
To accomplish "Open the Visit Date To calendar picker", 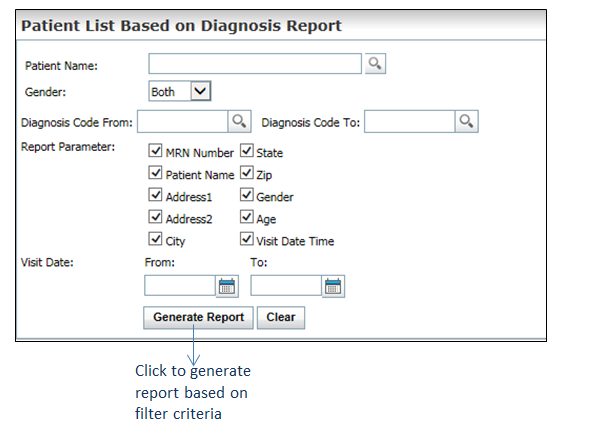I will point(333,286).
